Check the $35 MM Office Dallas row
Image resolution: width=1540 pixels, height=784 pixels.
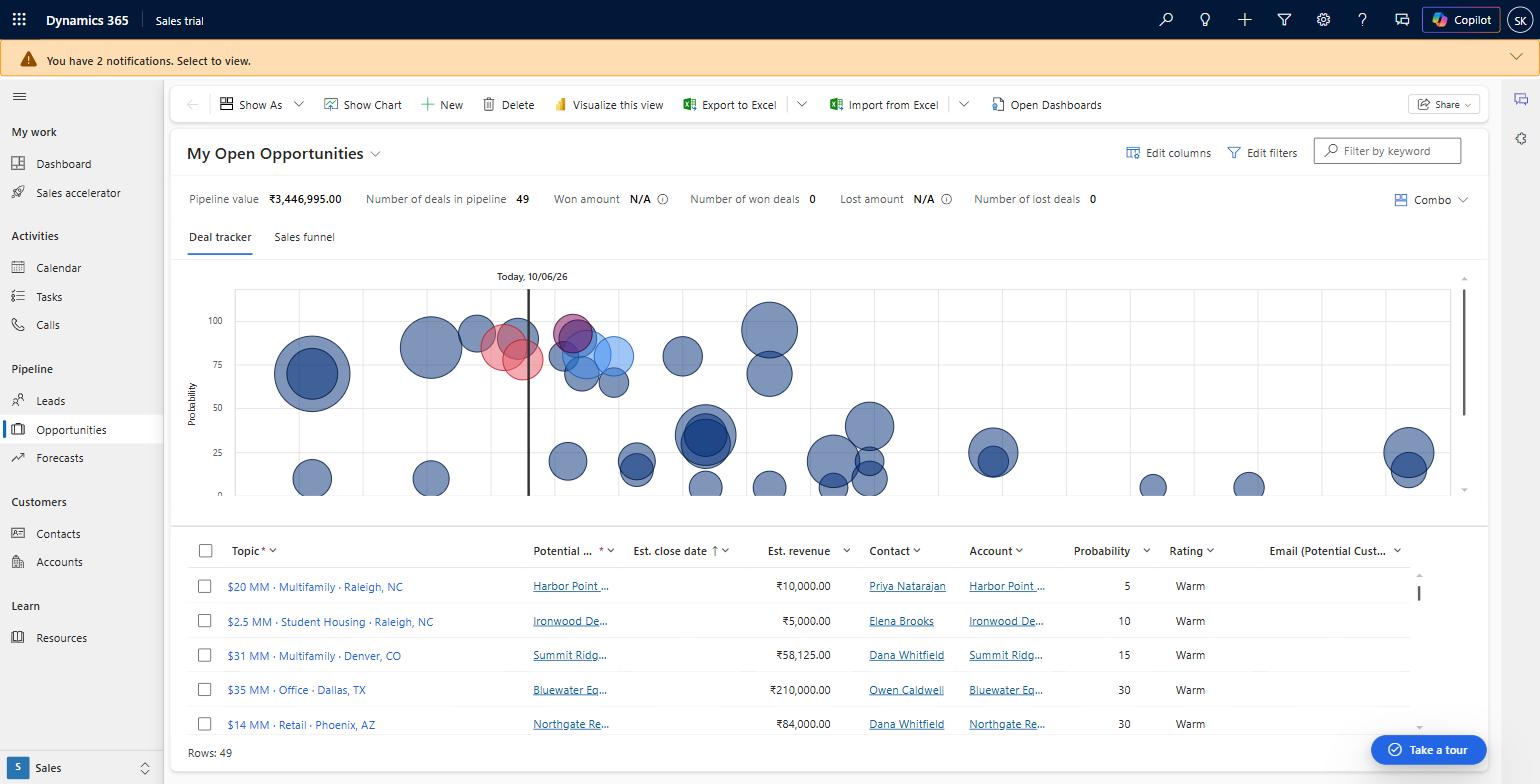pyautogui.click(x=204, y=690)
